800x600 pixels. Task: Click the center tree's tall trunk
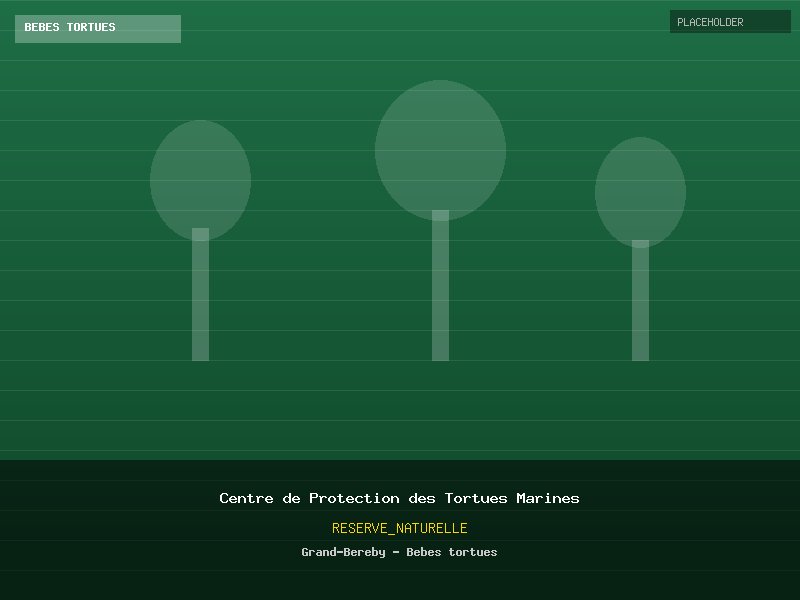click(440, 292)
